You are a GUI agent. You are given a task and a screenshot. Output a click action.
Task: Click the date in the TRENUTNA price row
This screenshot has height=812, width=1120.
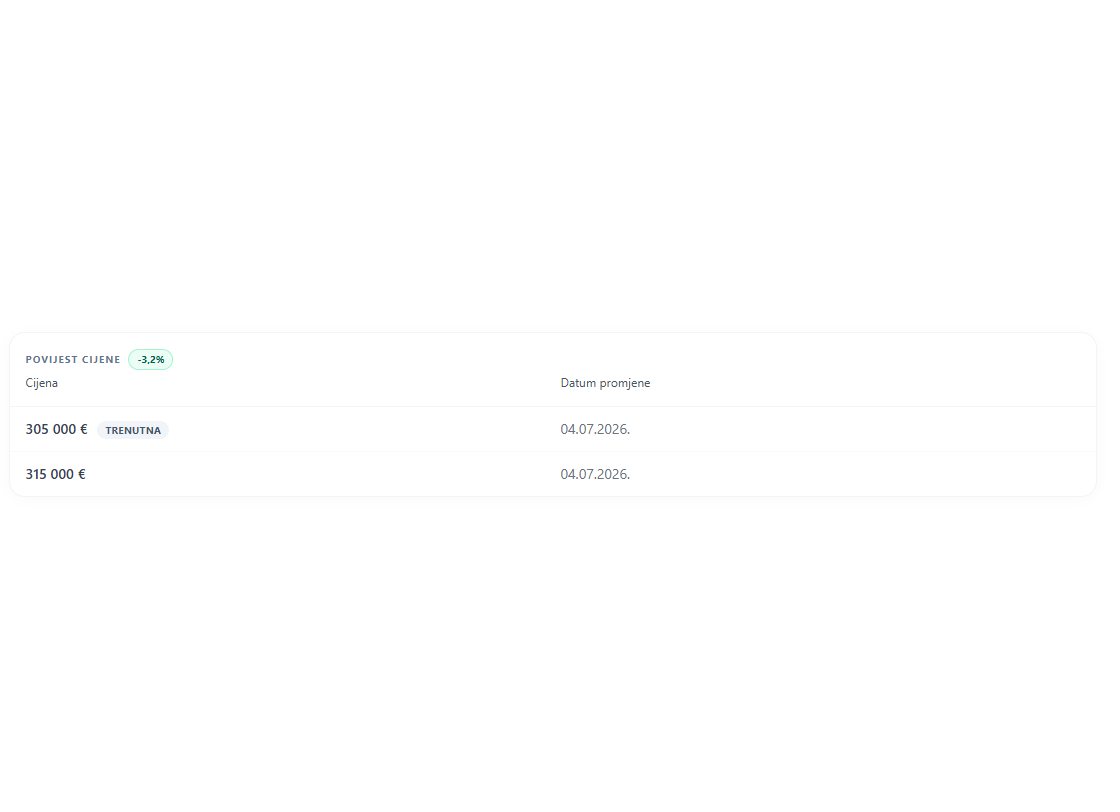coord(595,429)
